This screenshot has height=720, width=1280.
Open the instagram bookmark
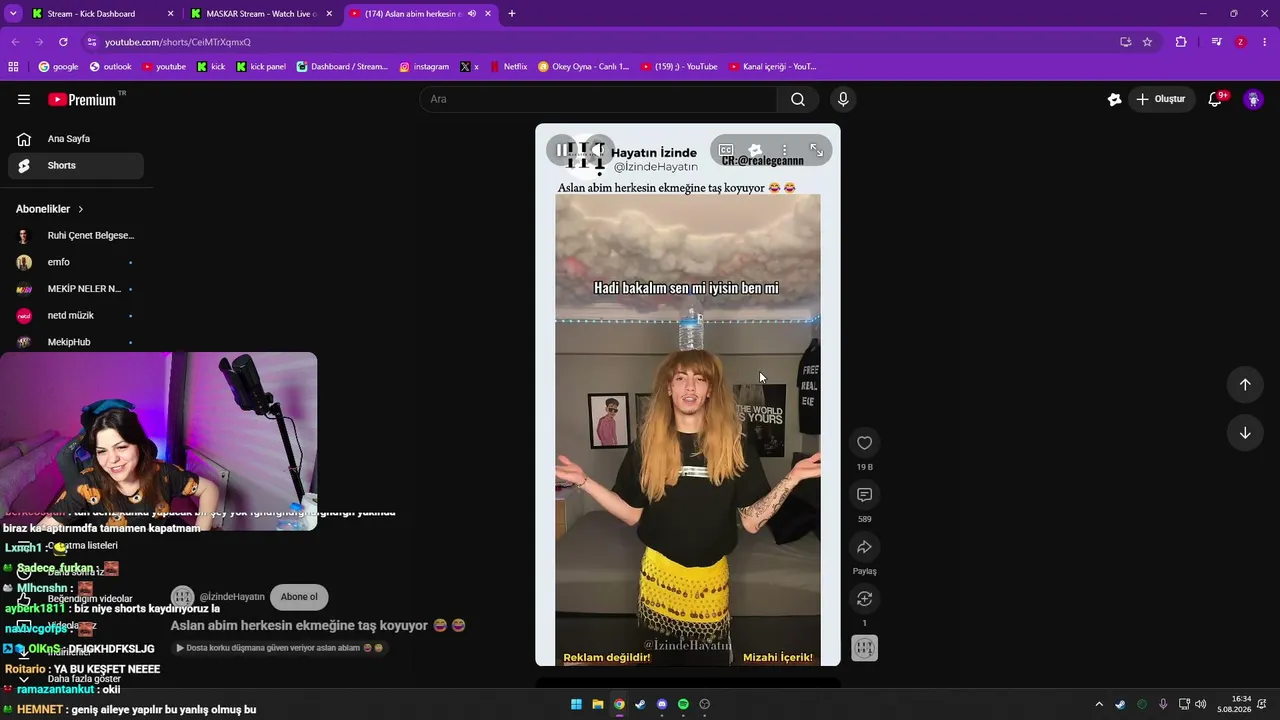(x=424, y=67)
